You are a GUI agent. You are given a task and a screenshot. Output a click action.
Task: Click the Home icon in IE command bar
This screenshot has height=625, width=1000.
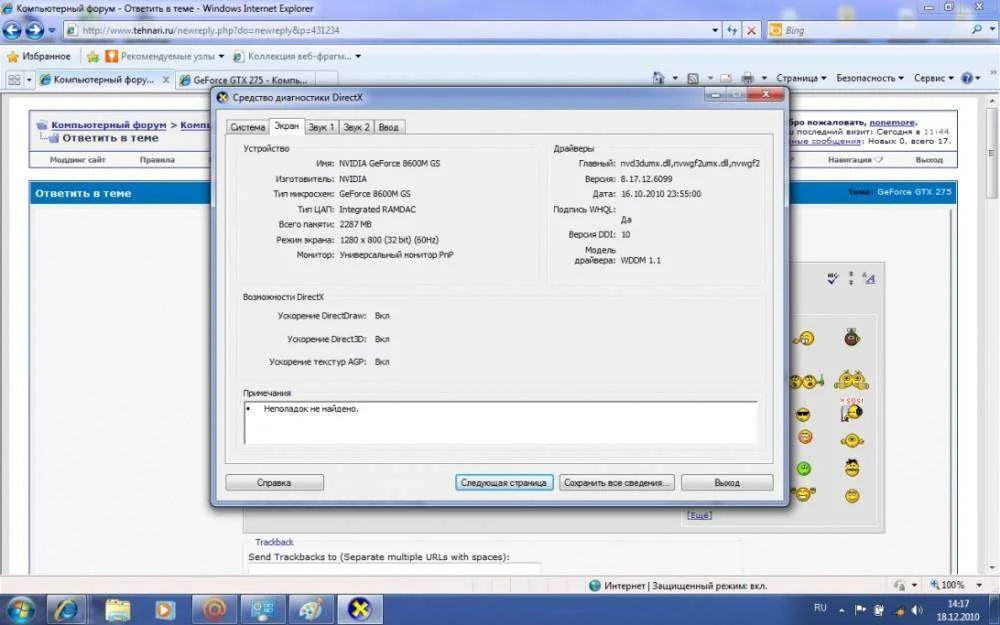tap(659, 78)
